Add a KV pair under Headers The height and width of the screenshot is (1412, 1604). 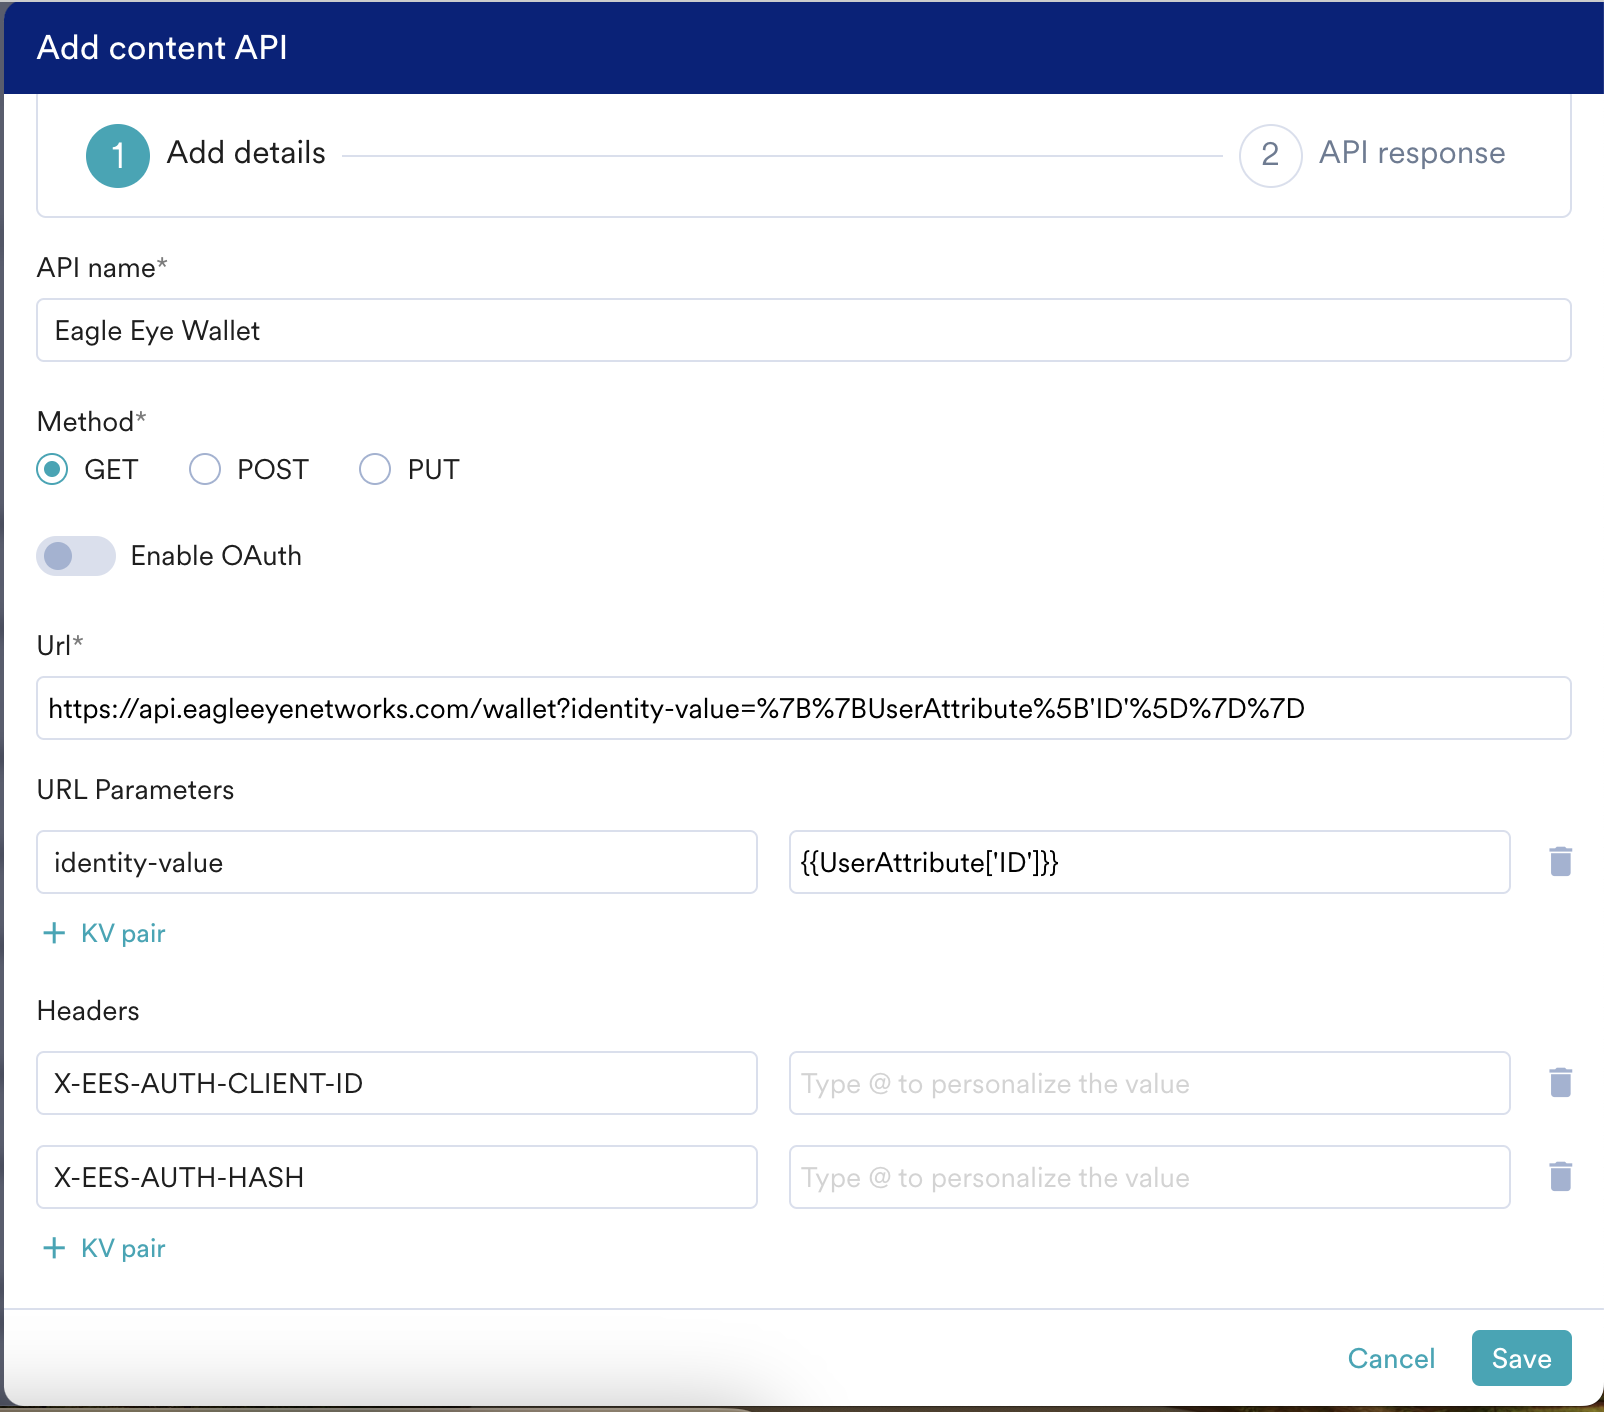[104, 1248]
